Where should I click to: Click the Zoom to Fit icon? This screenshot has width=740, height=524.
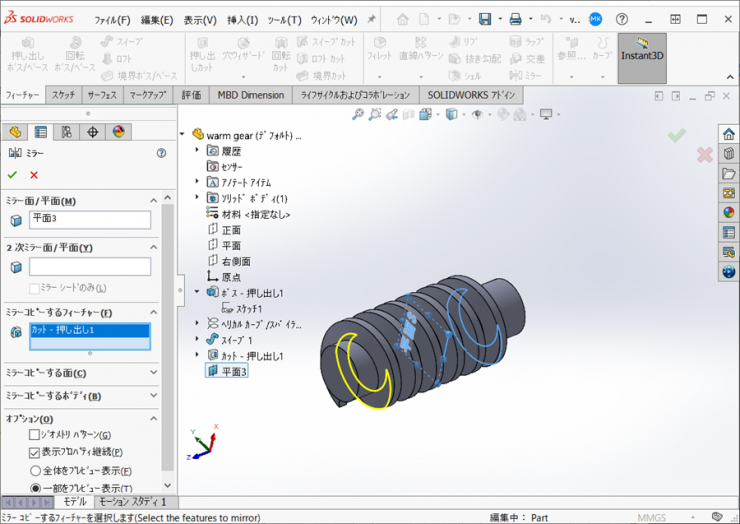coord(358,115)
